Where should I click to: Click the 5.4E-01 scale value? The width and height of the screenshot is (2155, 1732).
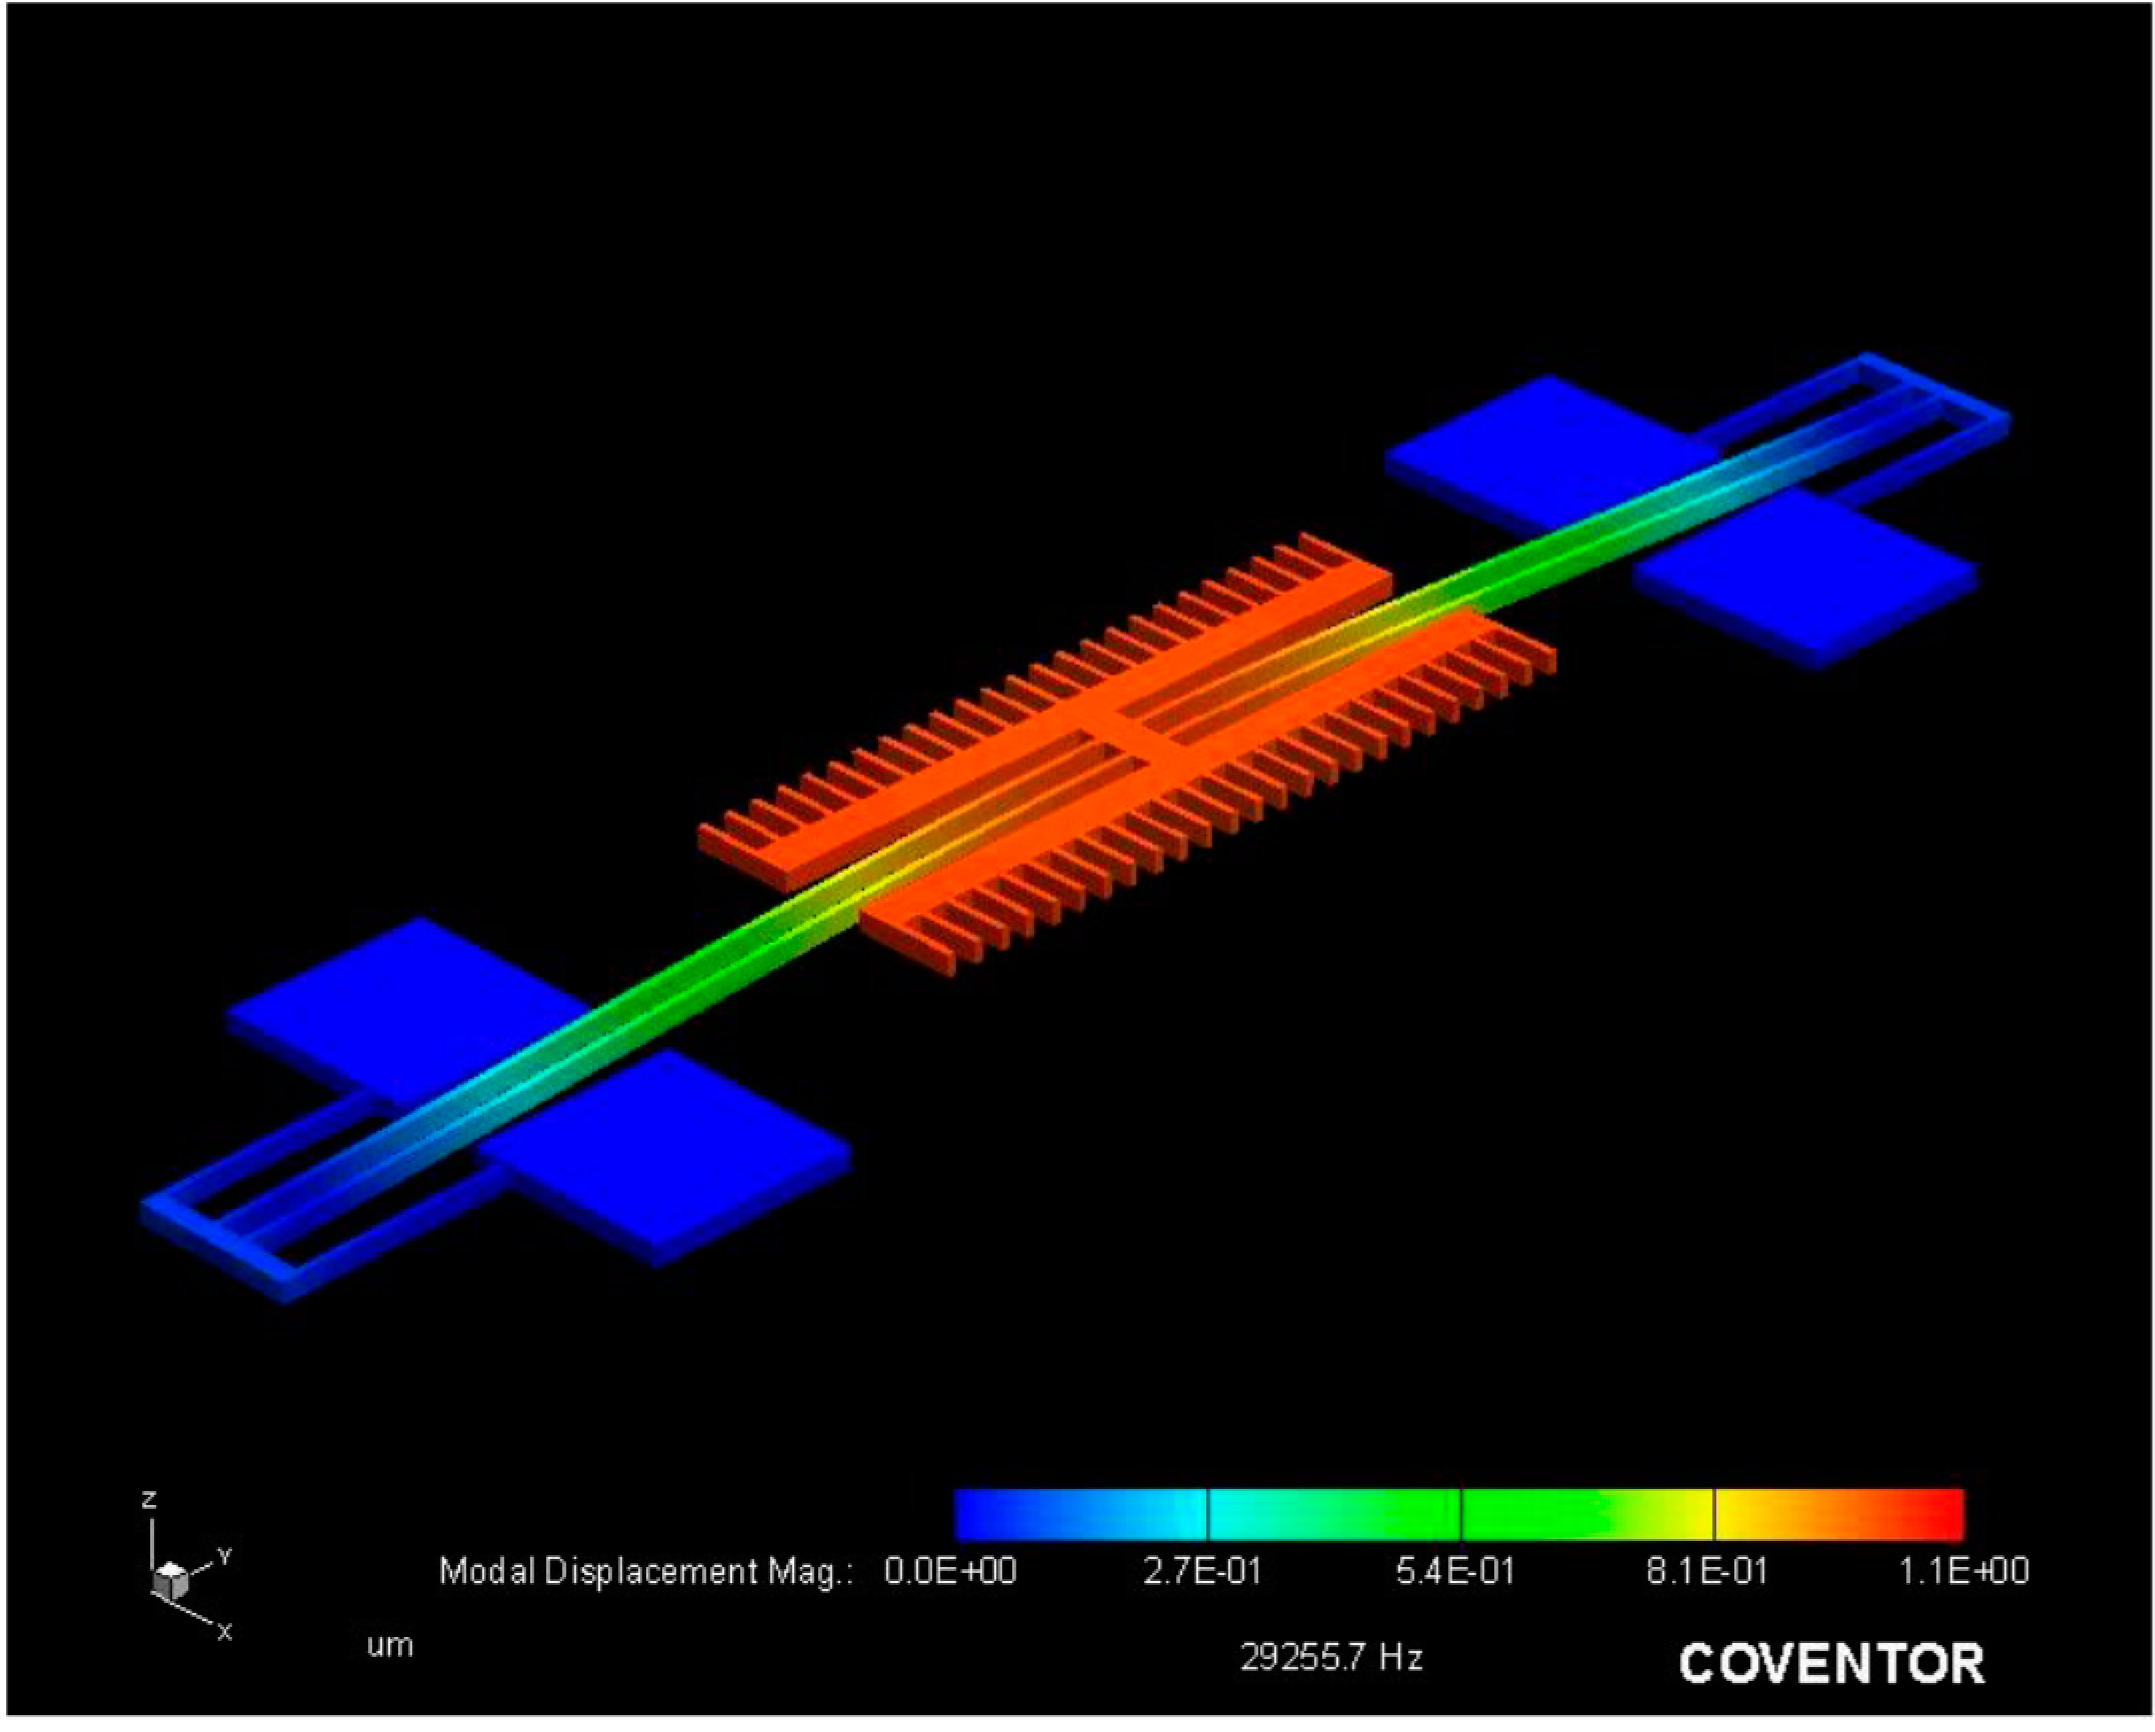[x=1455, y=1572]
